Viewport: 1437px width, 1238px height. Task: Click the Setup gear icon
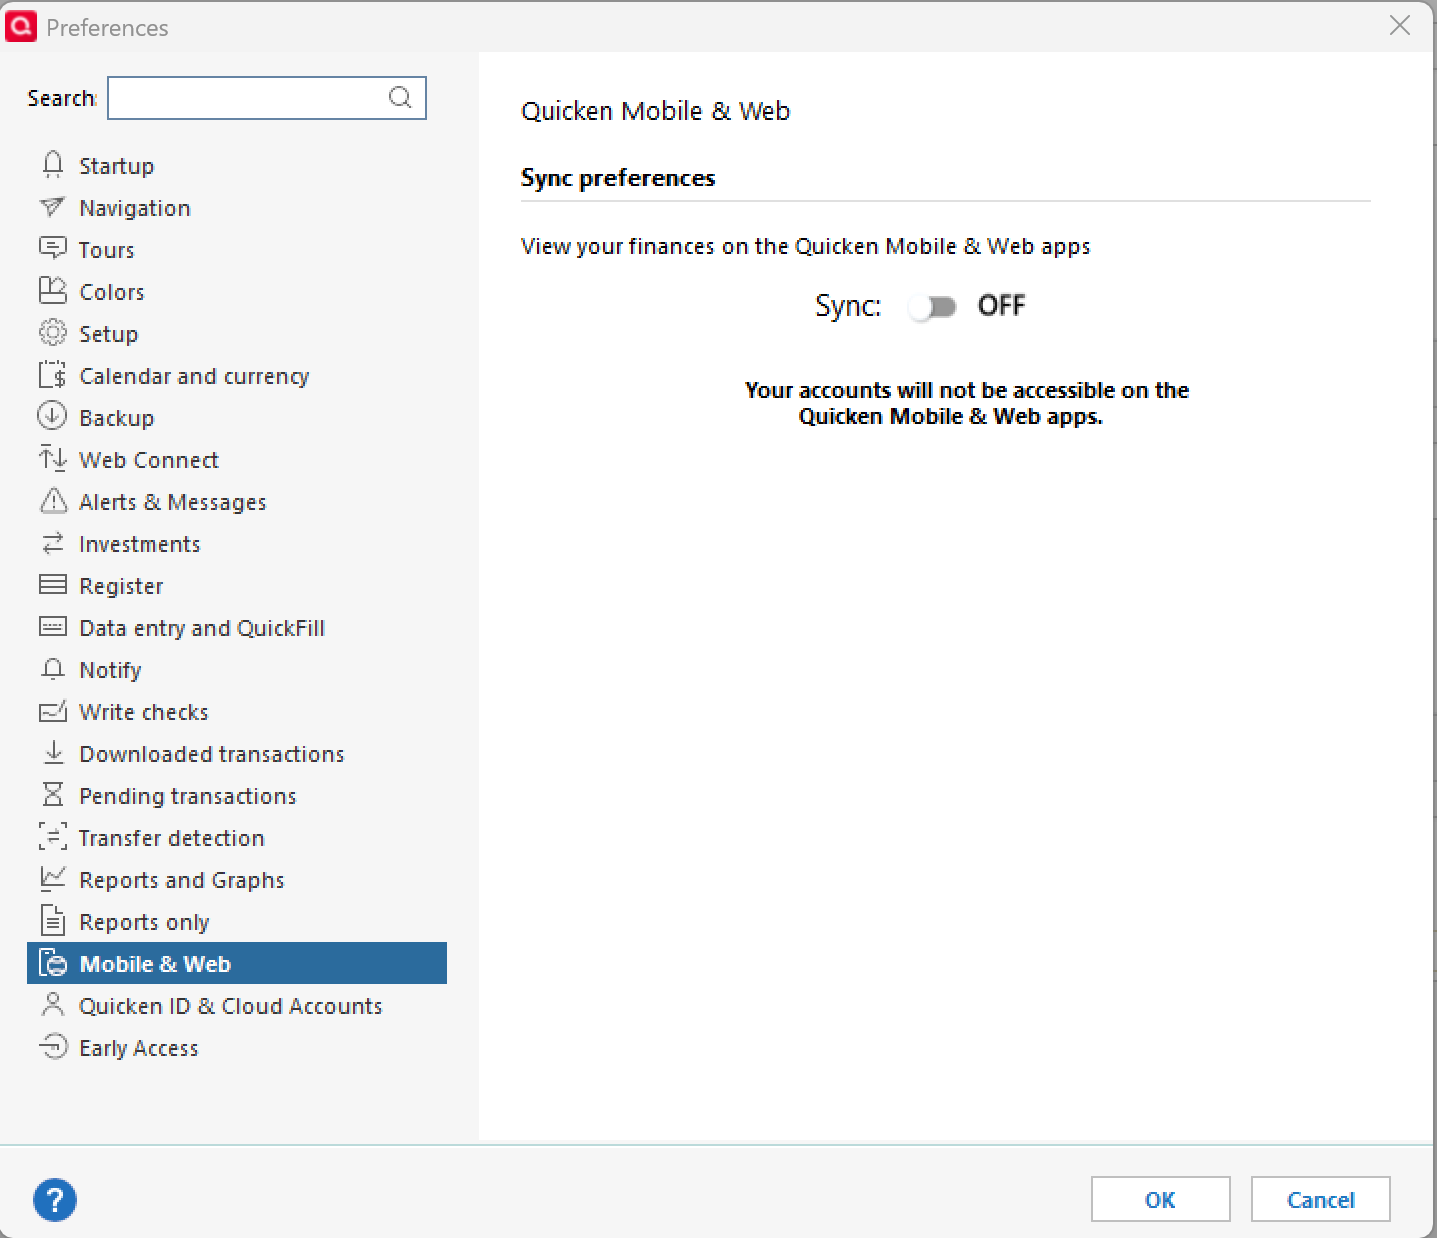coord(53,332)
